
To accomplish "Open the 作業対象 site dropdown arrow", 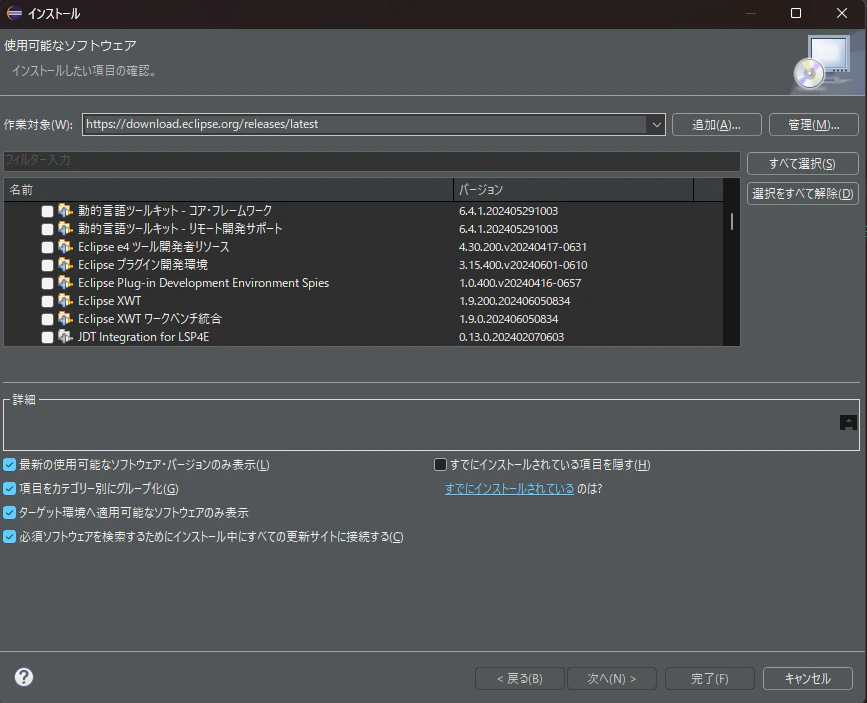I will point(656,124).
